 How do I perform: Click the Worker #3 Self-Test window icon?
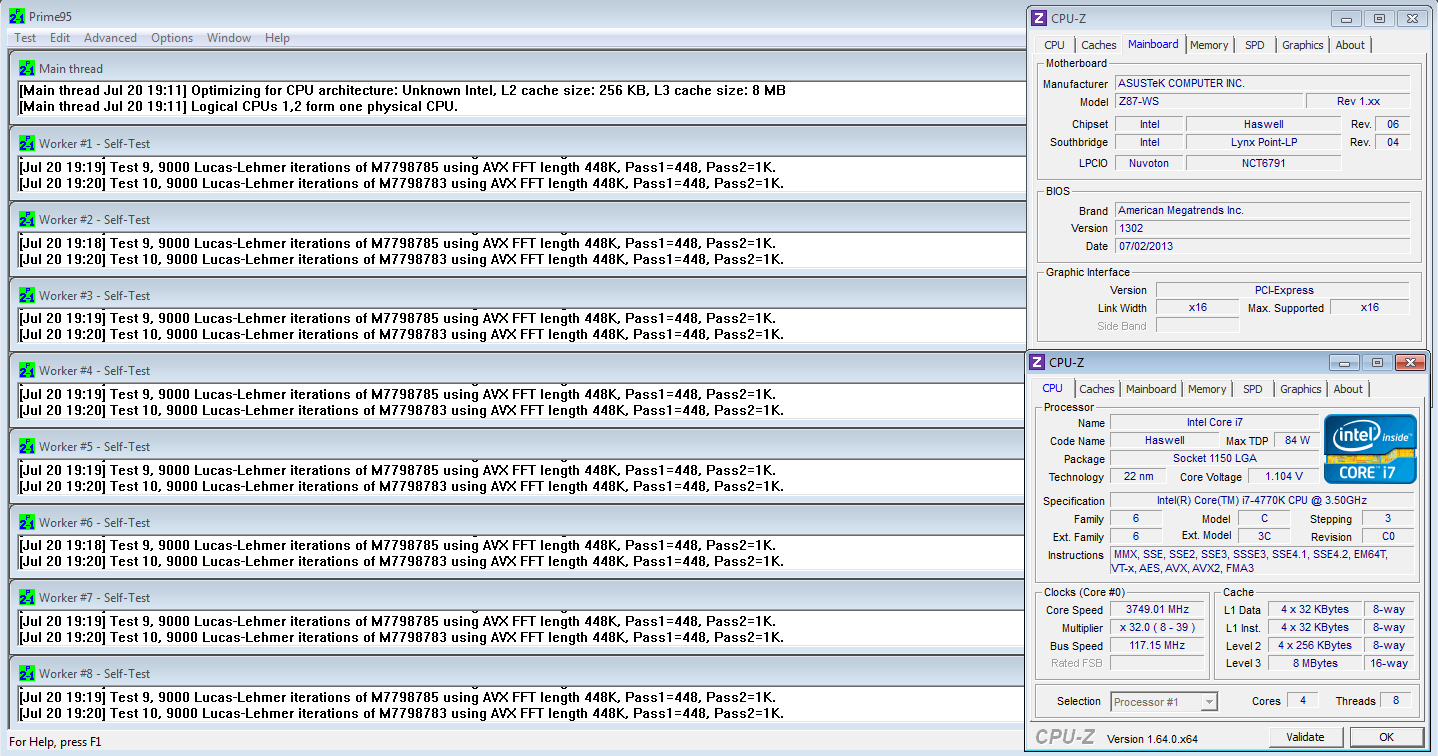(x=27, y=295)
